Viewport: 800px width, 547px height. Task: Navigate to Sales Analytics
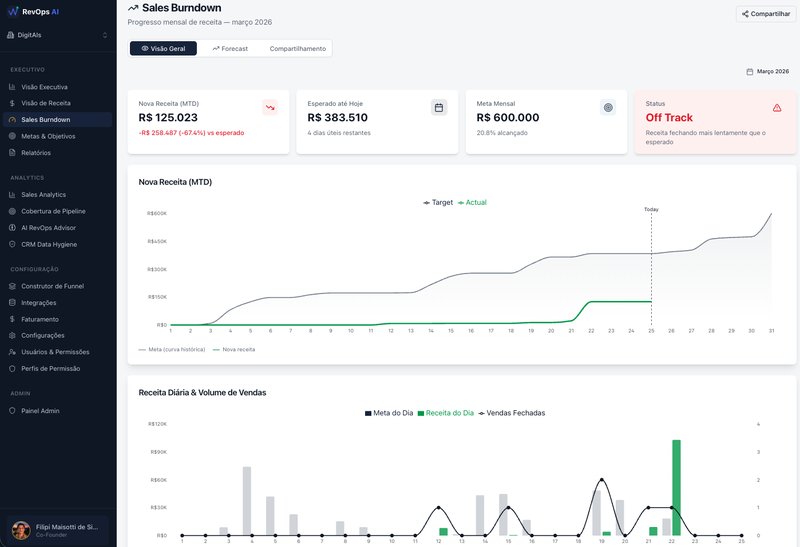point(58,194)
